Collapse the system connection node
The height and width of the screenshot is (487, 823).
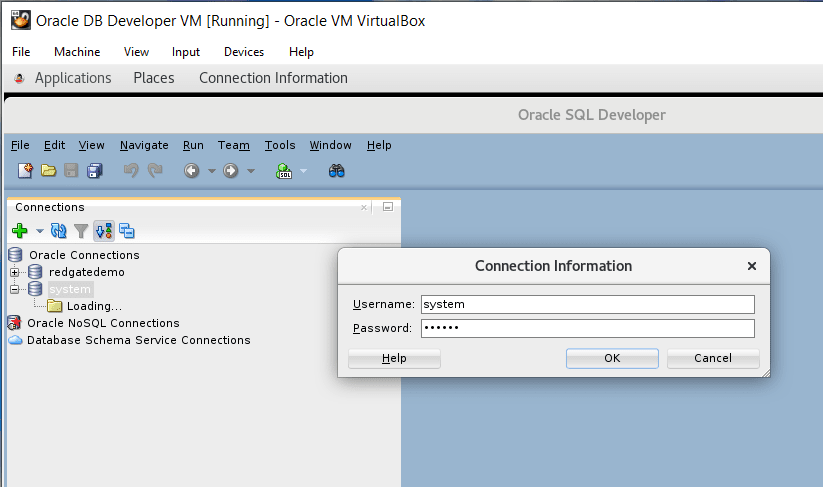click(x=15, y=289)
